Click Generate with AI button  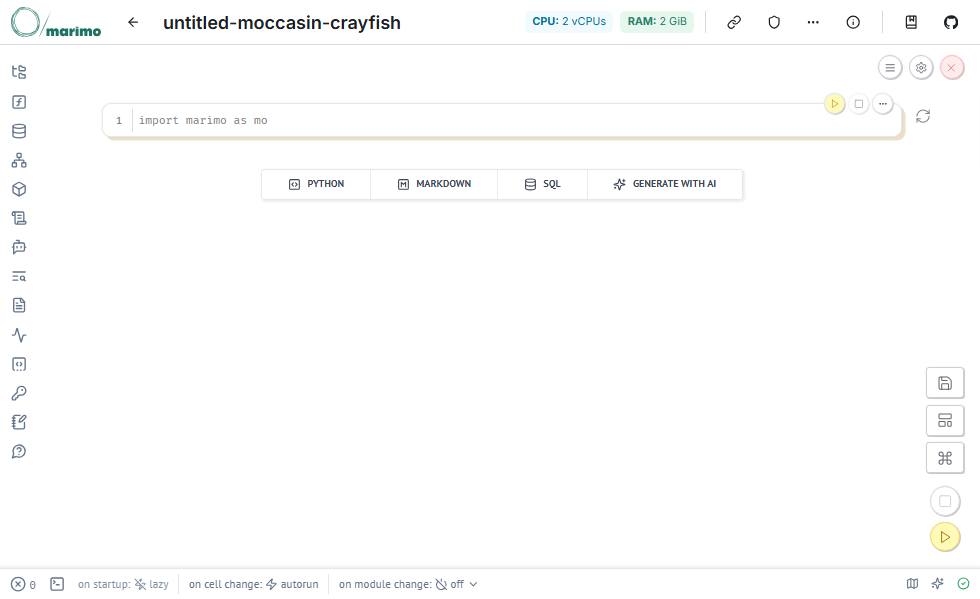pos(665,184)
